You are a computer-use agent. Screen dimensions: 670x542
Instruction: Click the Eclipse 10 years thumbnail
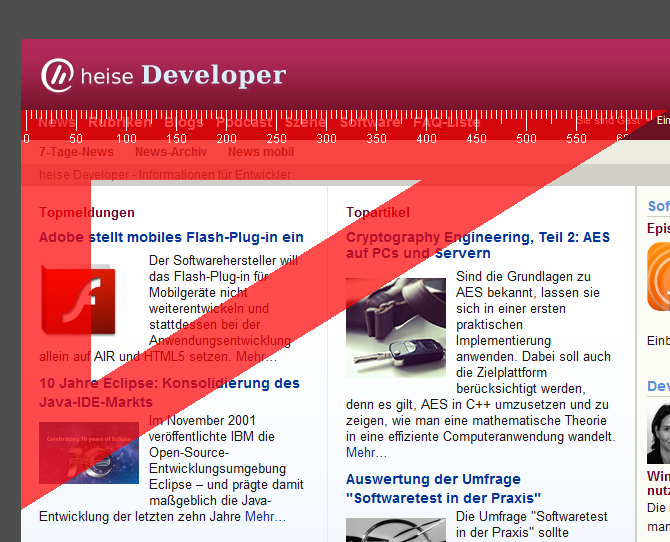pos(89,453)
